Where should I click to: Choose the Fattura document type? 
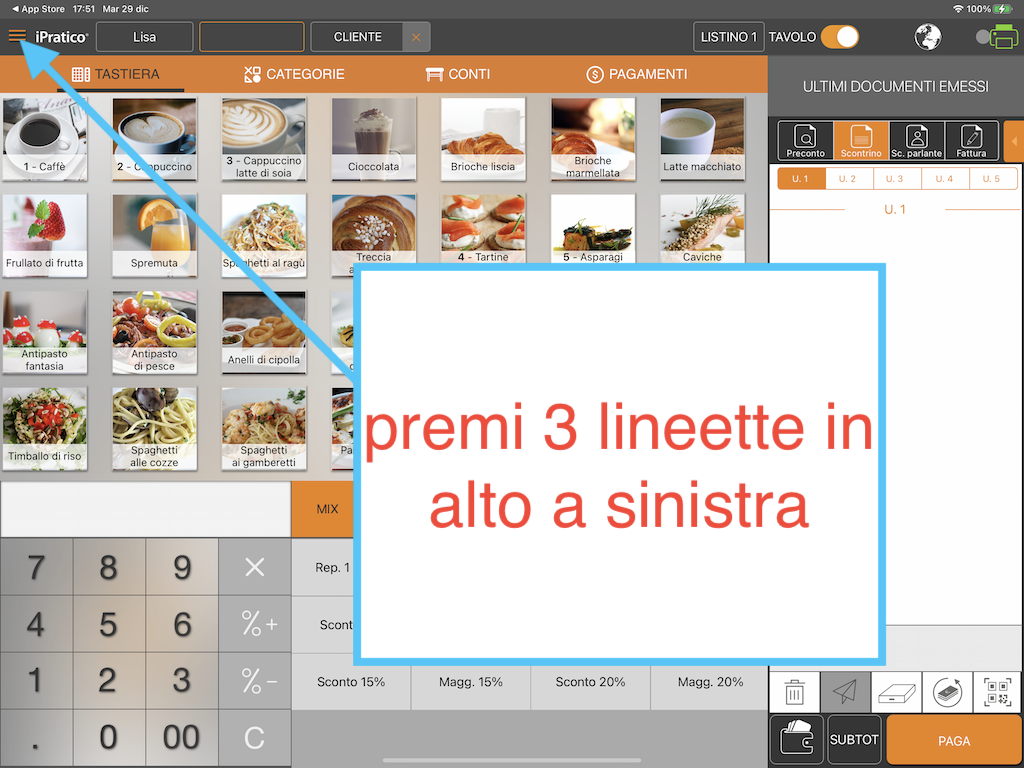[x=971, y=140]
